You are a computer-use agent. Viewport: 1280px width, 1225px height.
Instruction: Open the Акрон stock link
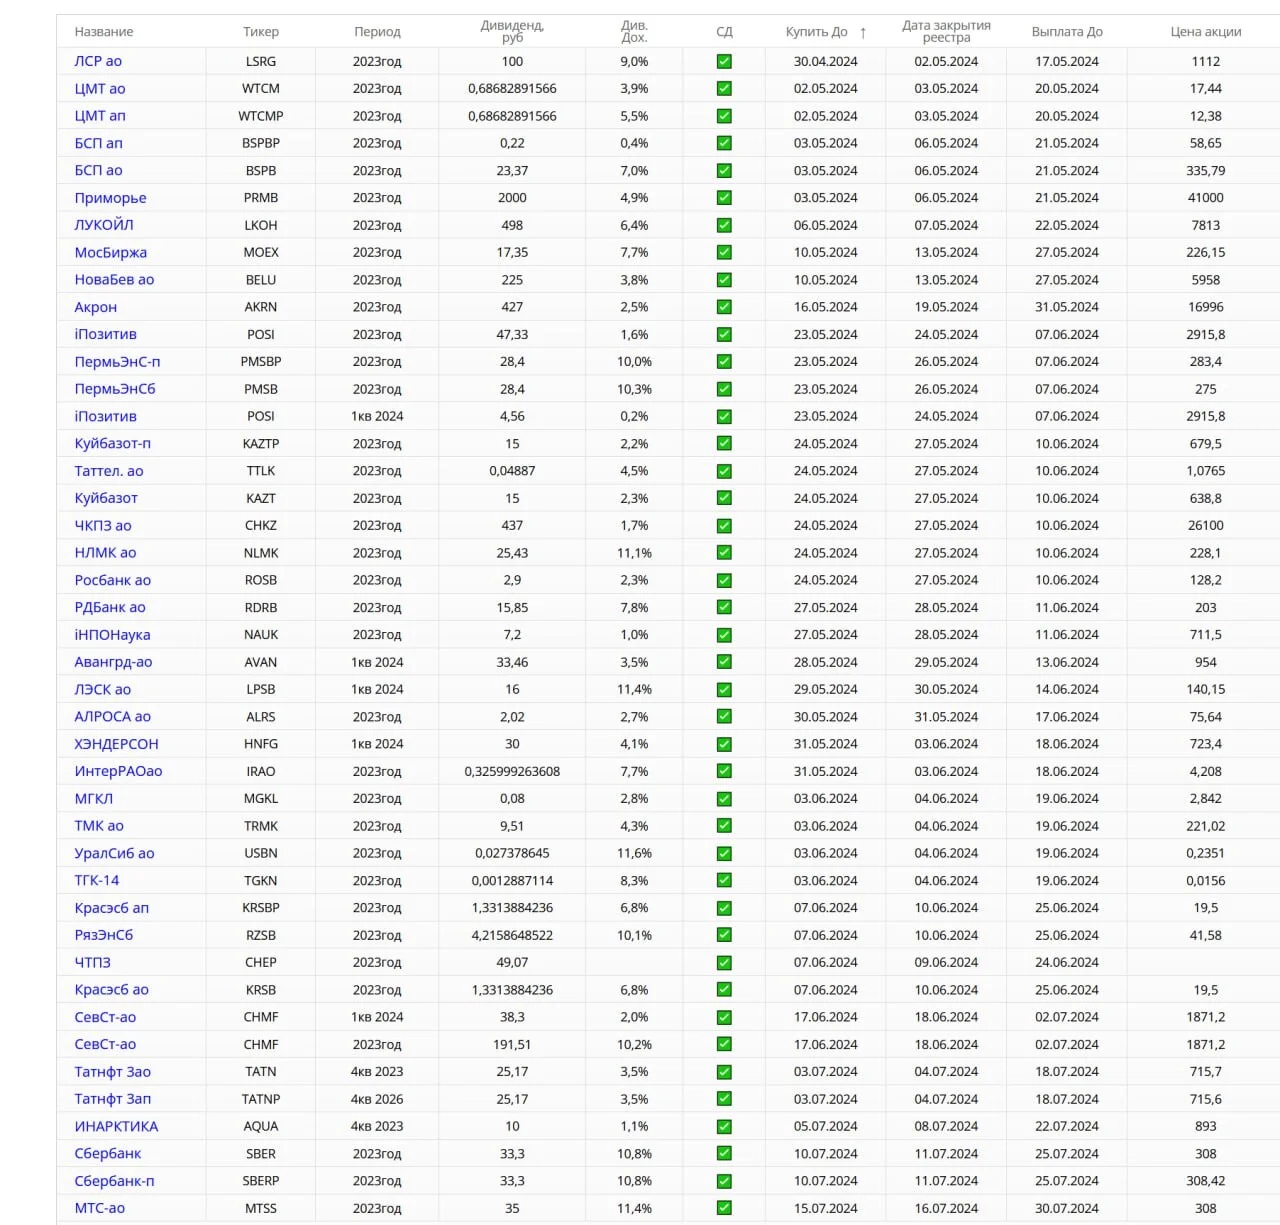point(95,307)
